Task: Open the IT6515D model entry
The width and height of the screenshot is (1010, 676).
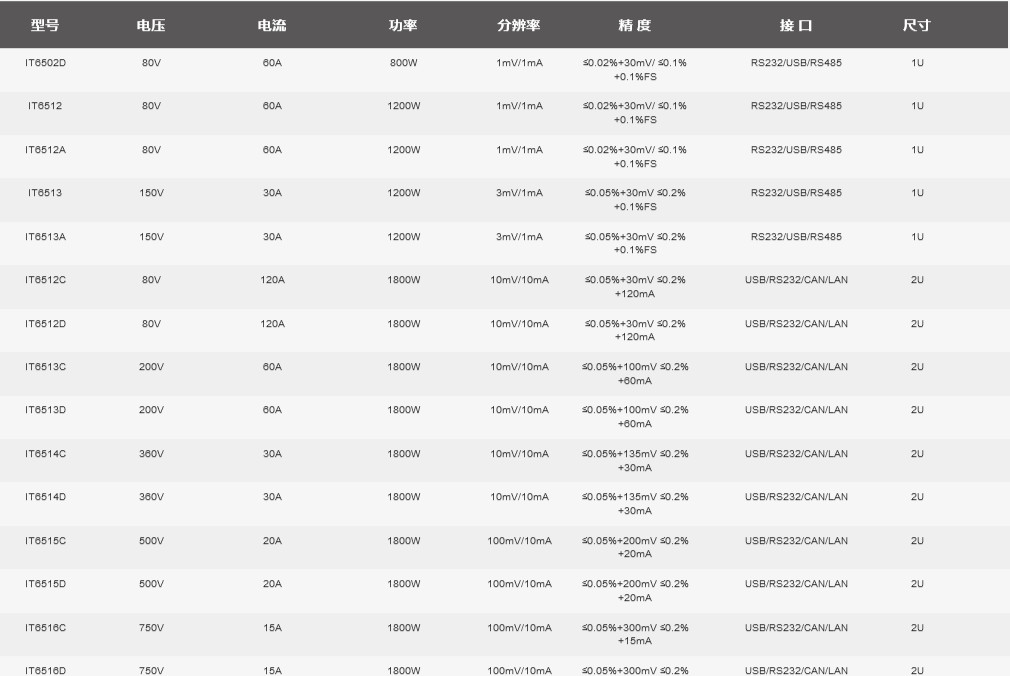Action: tap(45, 584)
